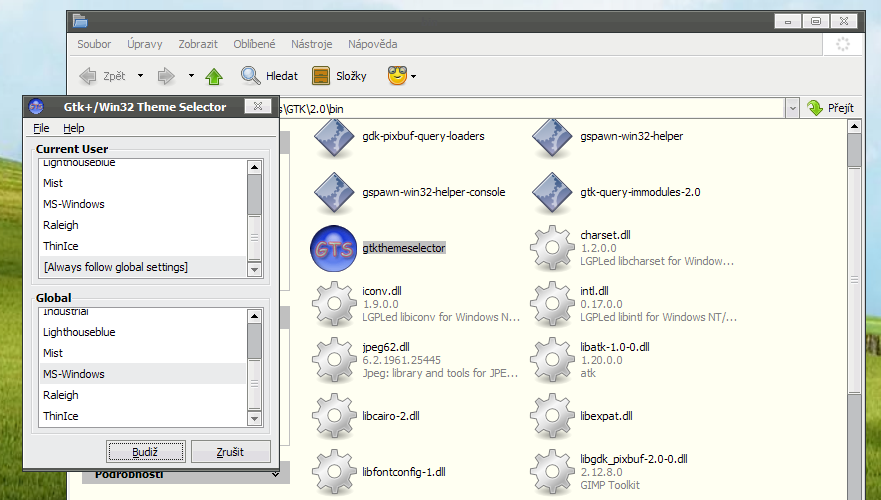Open the Zpět history dropdown arrow
The height and width of the screenshot is (500, 881).
140,76
